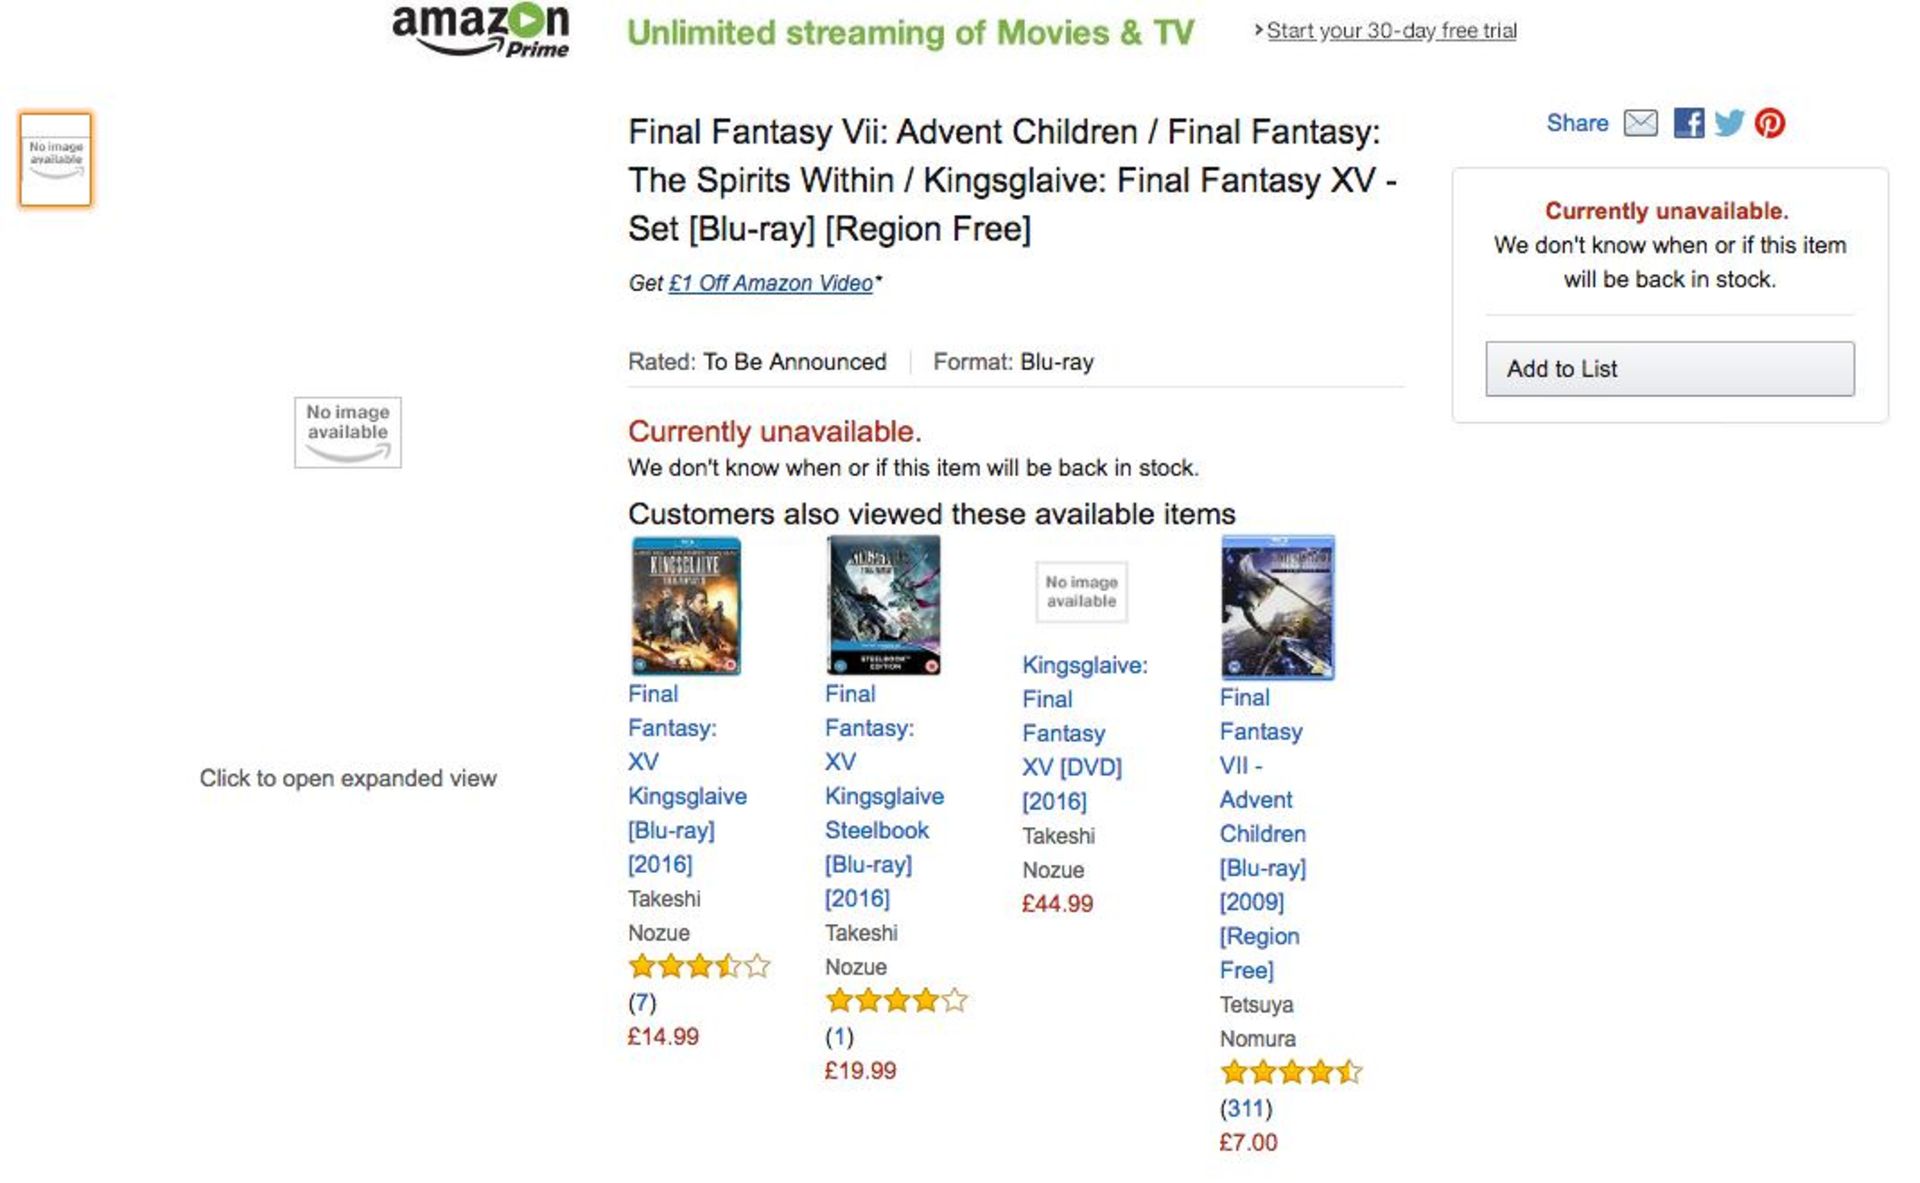This screenshot has height=1183, width=1920.
Task: Open Kingsglaive Blu-ray cover image
Action: 686,606
